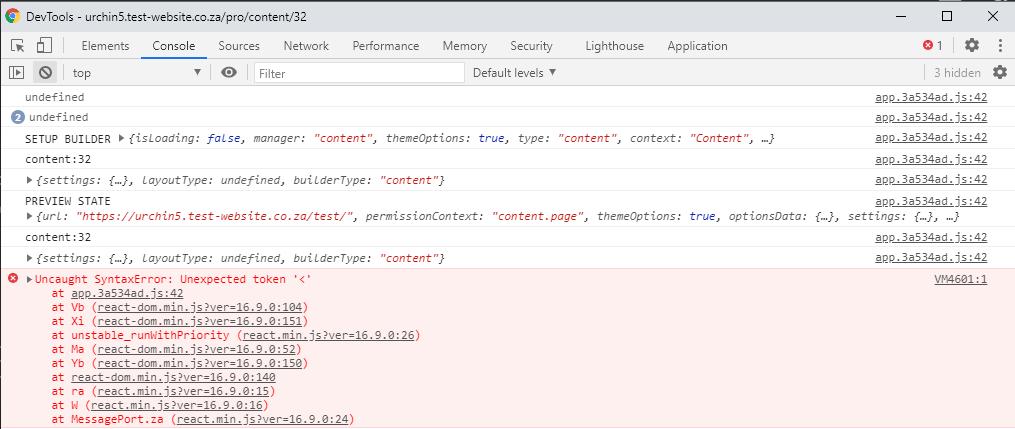This screenshot has height=429, width=1015.
Task: Open the Lighthouse tab
Action: (x=614, y=46)
